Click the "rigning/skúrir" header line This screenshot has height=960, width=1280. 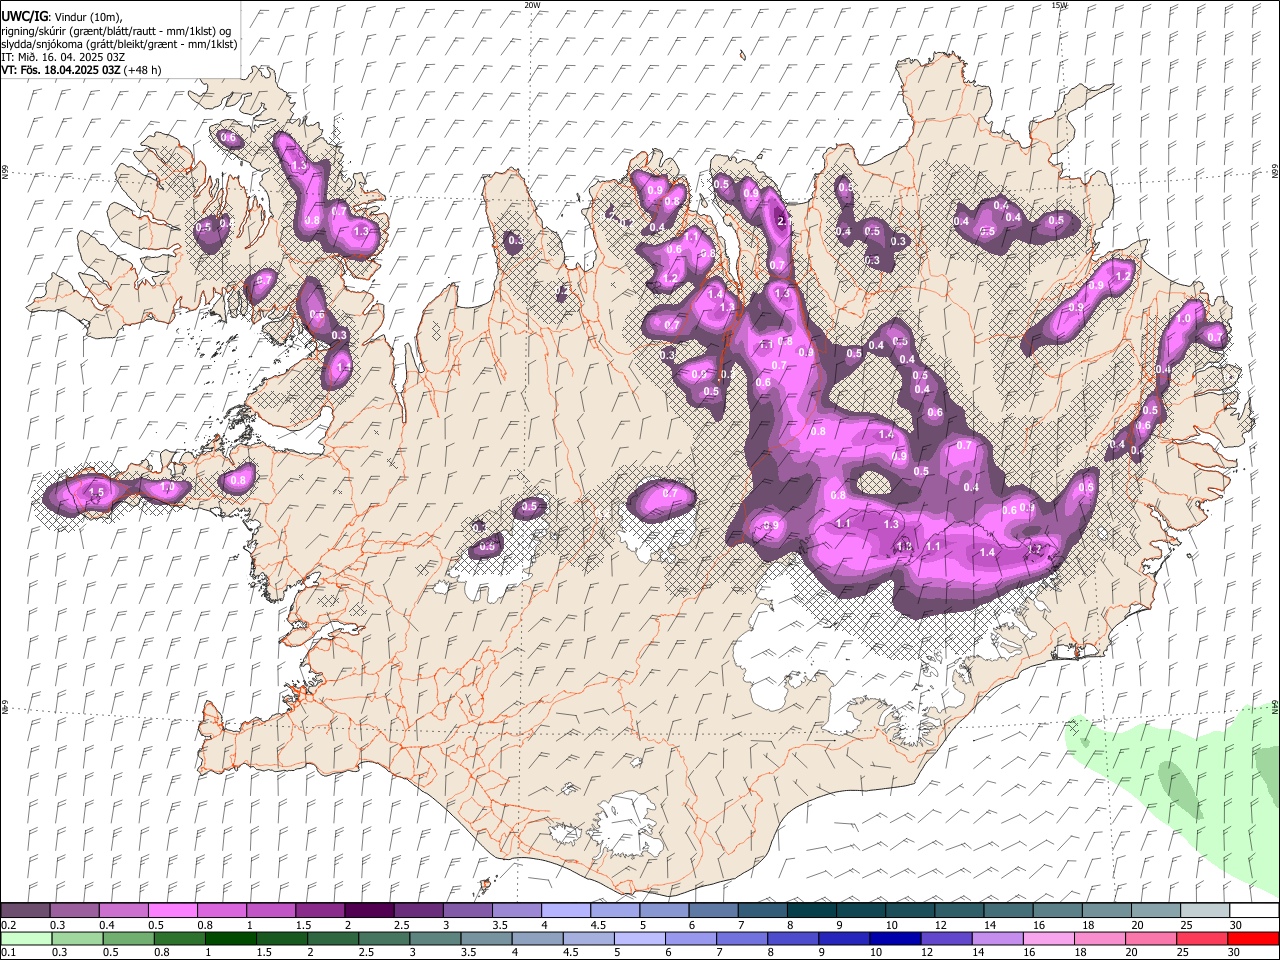point(116,31)
